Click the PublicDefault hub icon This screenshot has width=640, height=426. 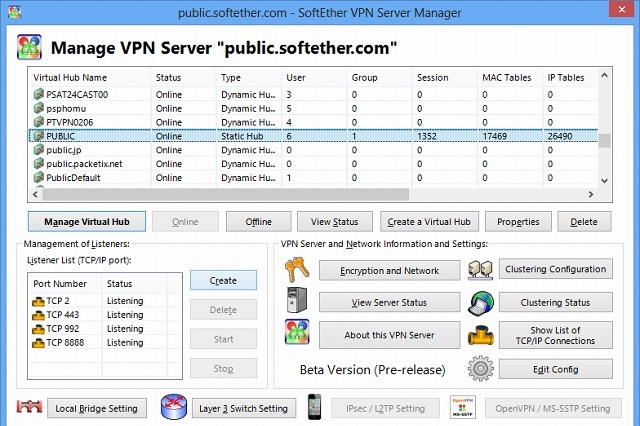point(38,178)
